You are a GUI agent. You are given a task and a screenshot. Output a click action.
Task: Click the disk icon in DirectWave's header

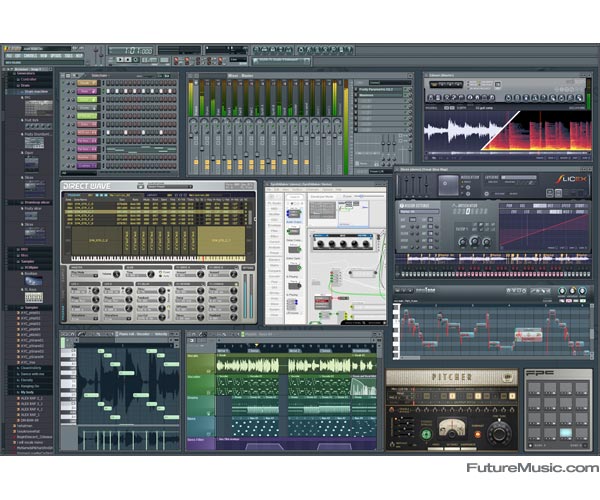[140, 187]
